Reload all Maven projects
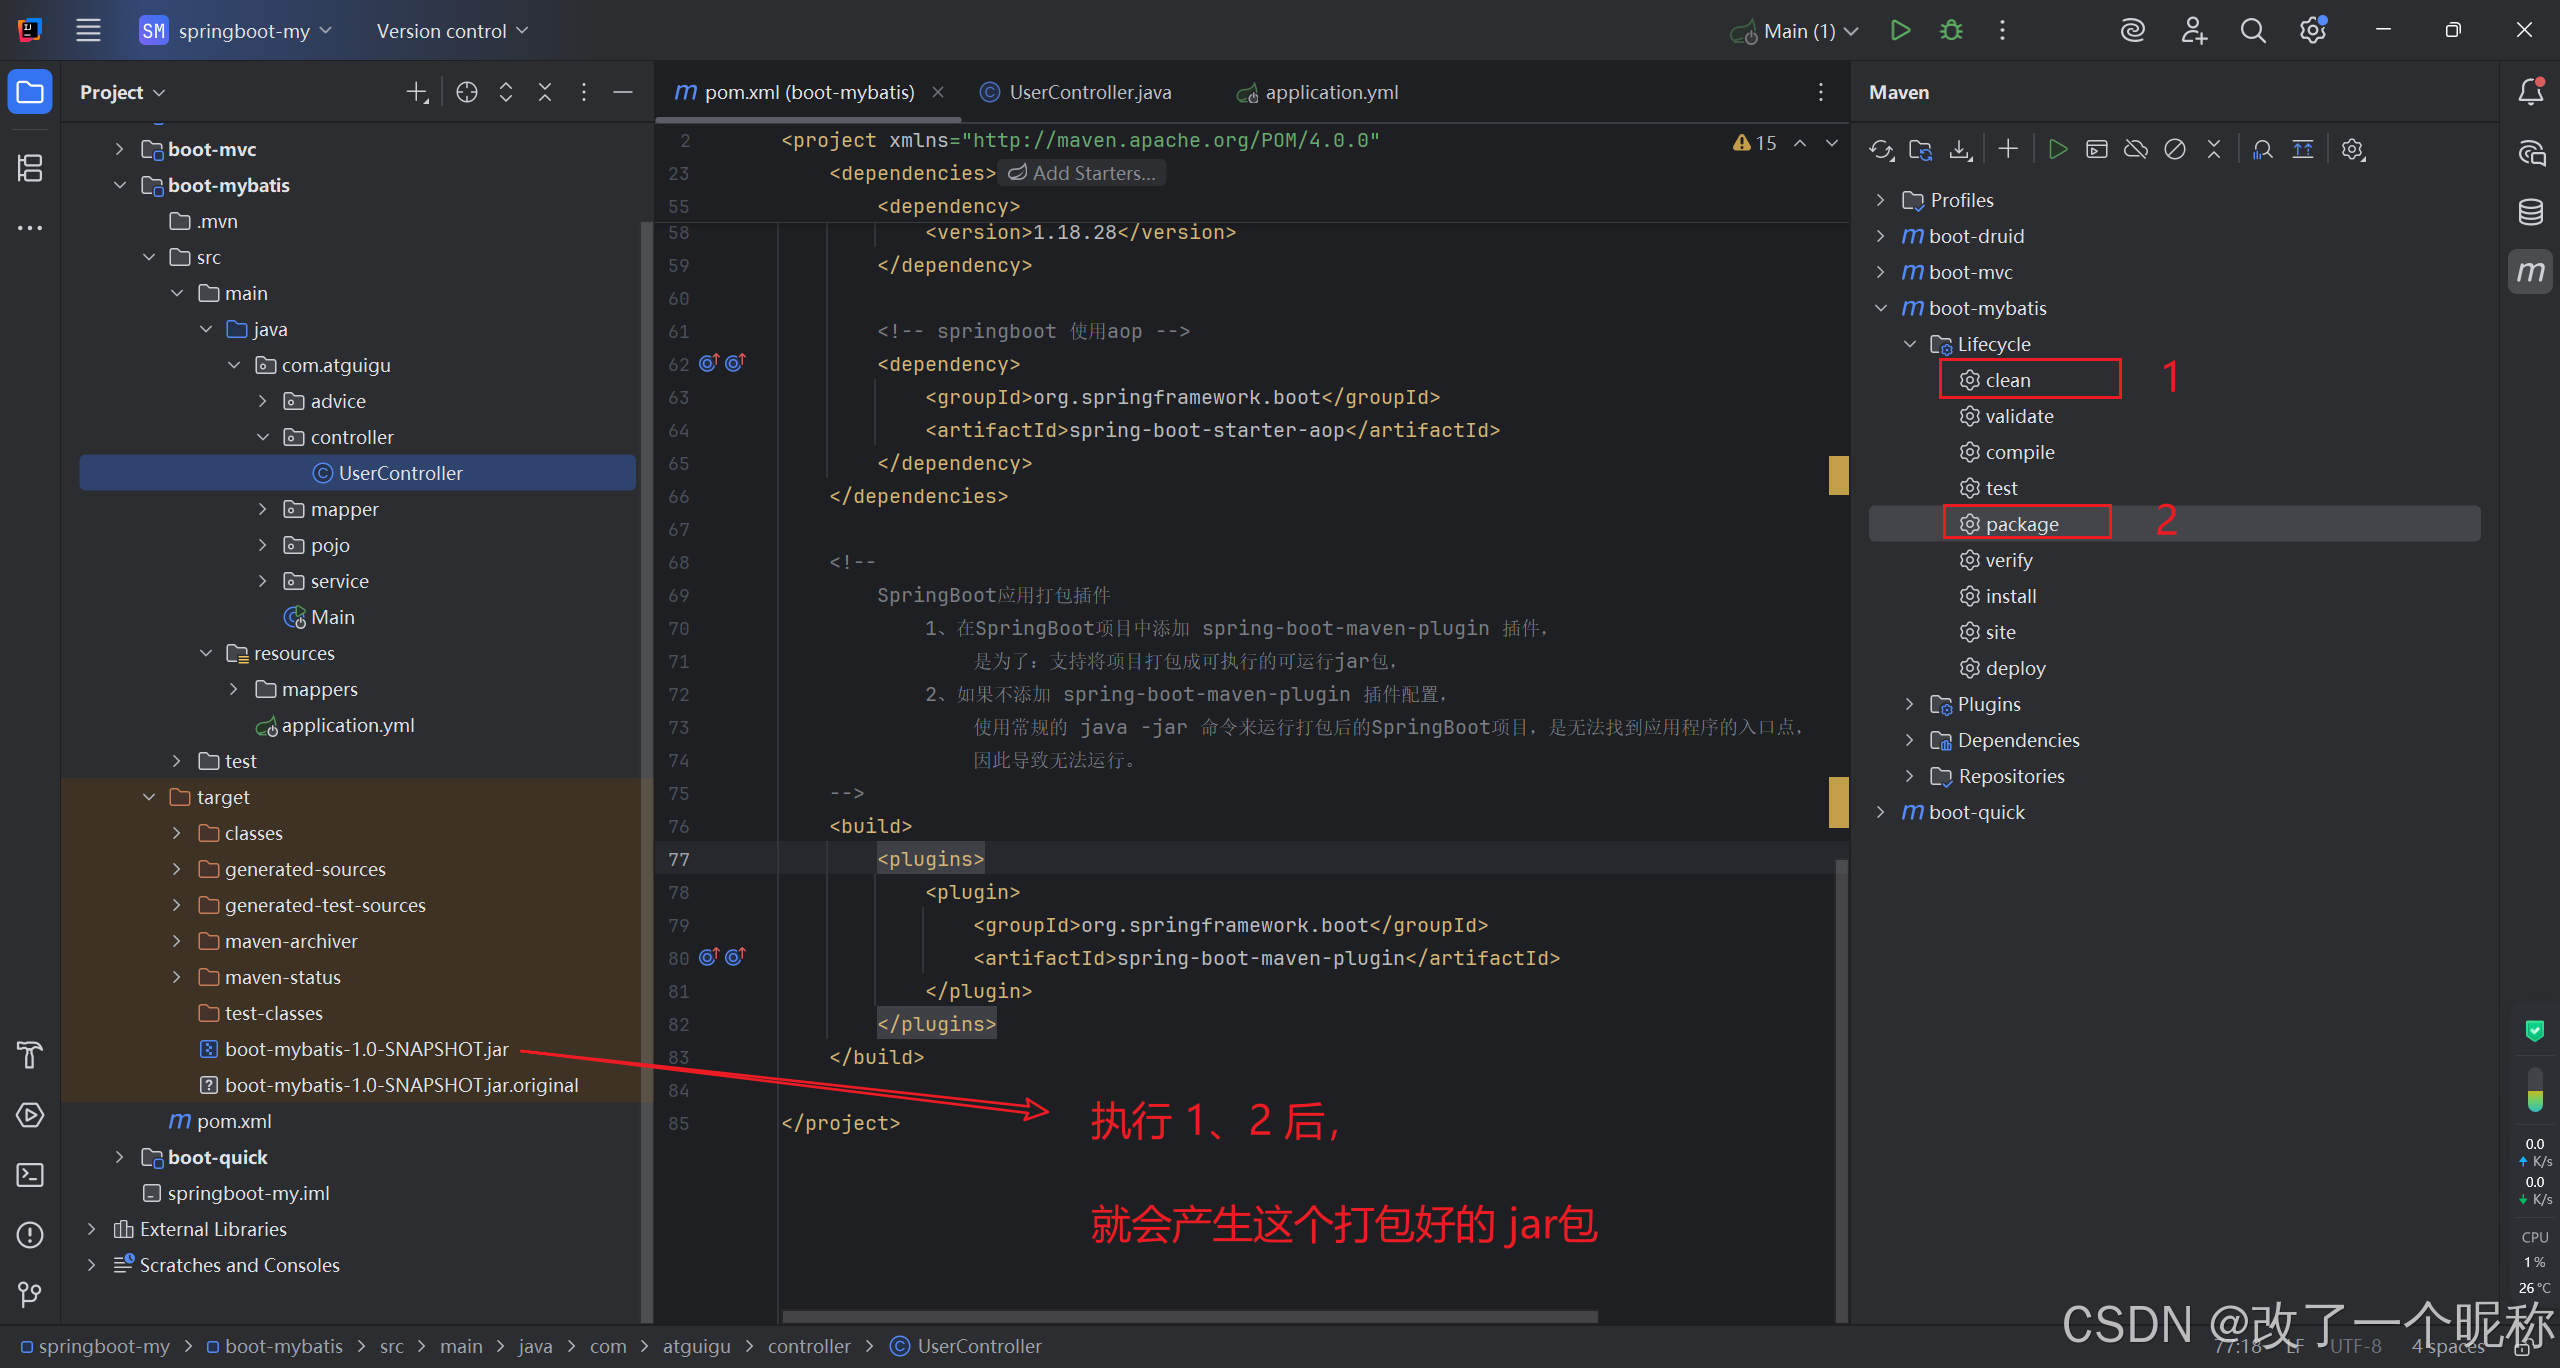The width and height of the screenshot is (2560, 1368). [x=1881, y=150]
